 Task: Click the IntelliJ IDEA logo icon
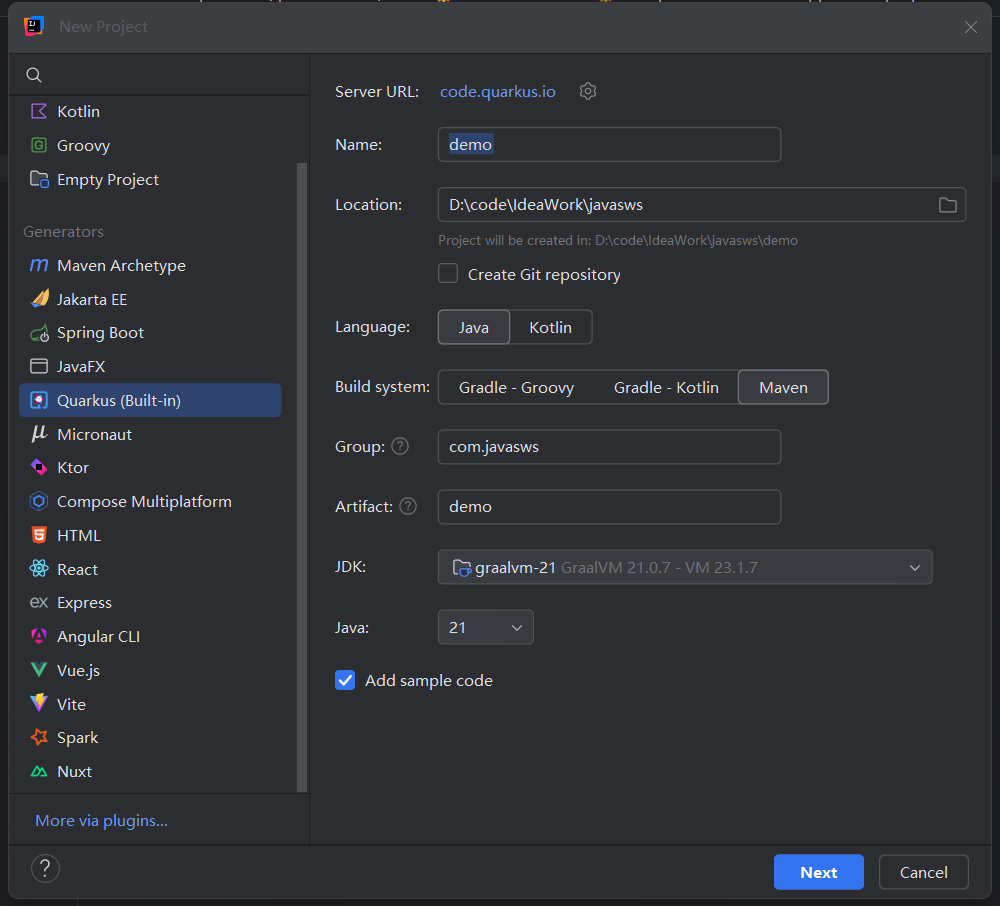coord(33,26)
